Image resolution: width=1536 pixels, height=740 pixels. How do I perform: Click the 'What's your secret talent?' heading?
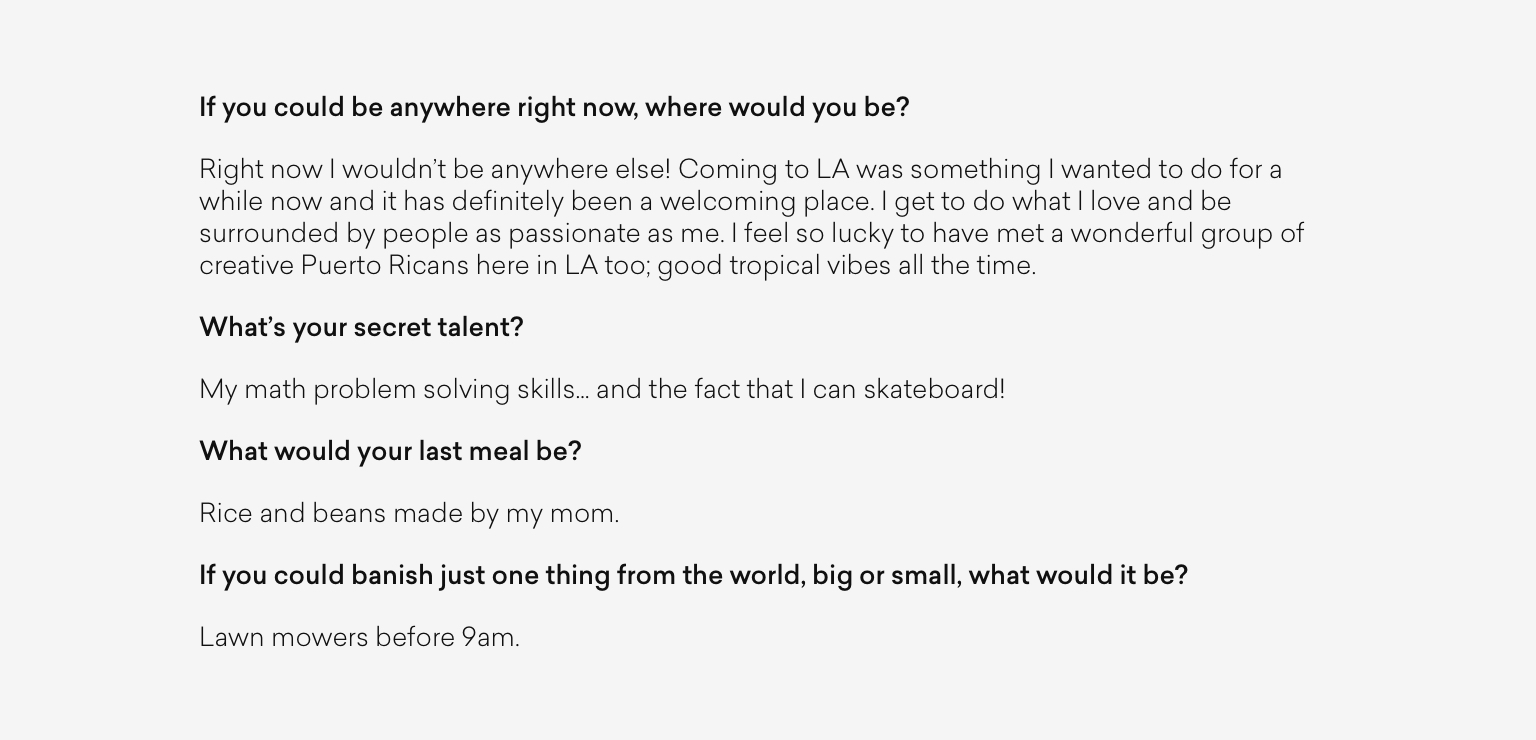point(361,328)
